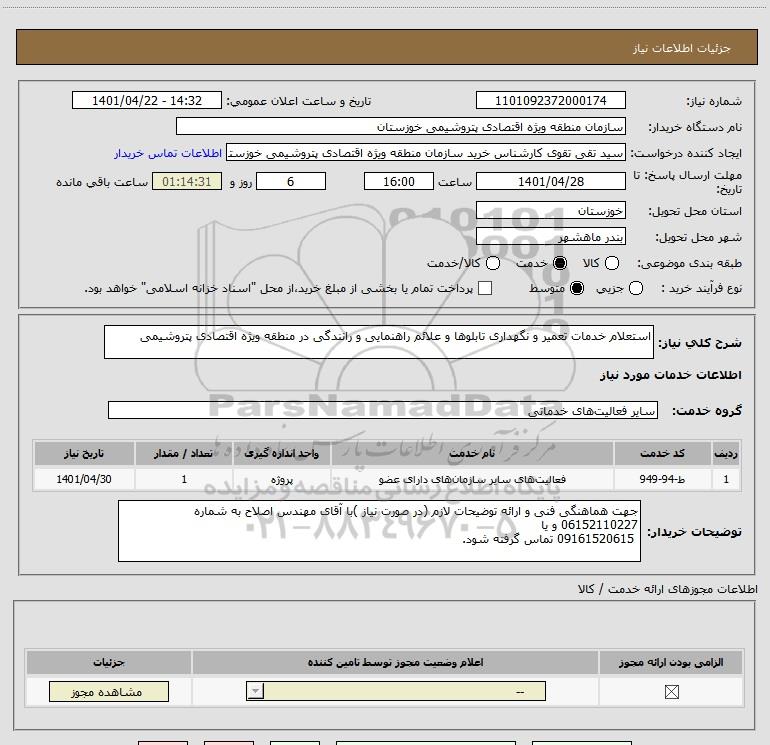The height and width of the screenshot is (745, 770).
Task: Click the remaining days field showing 6
Action: tap(291, 181)
